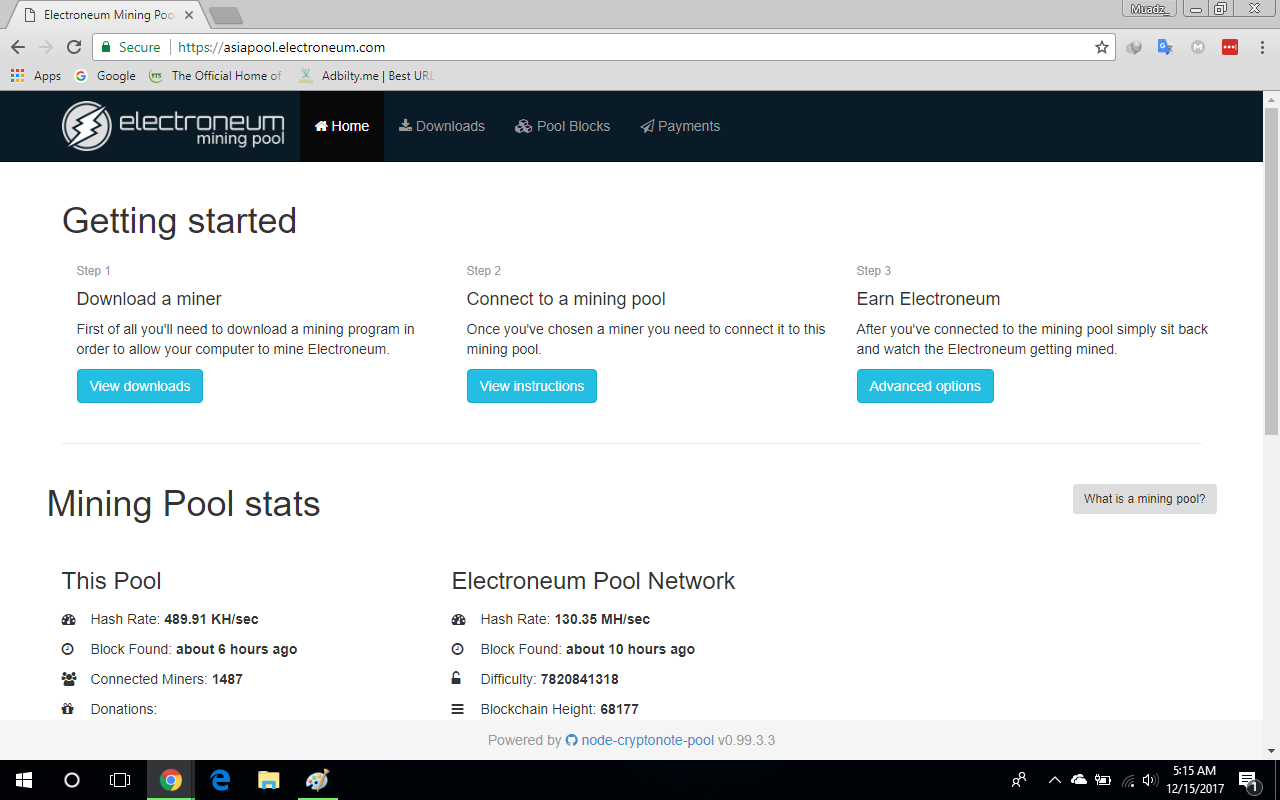This screenshot has width=1280, height=800.
Task: Open a new browser tab
Action: coord(226,16)
